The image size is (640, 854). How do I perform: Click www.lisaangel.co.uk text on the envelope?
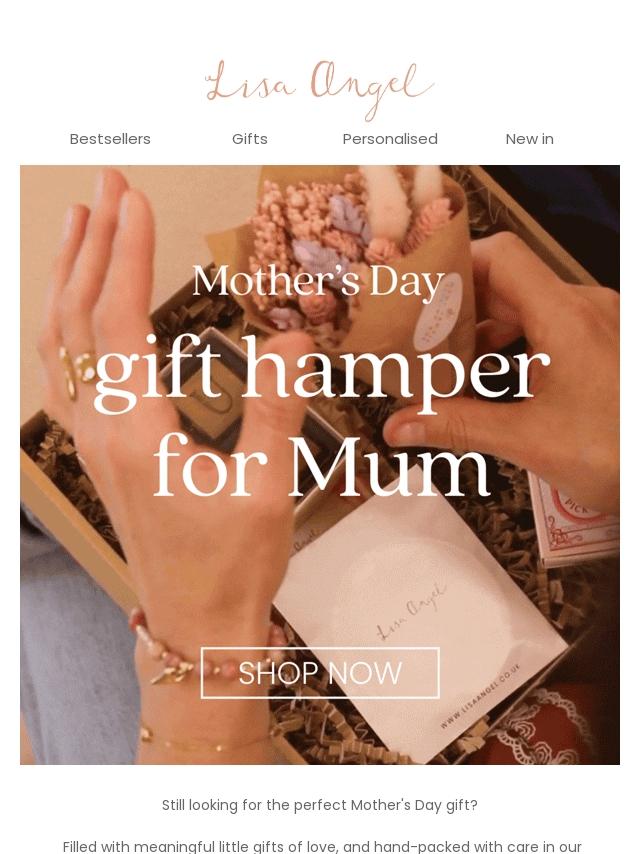[480, 696]
